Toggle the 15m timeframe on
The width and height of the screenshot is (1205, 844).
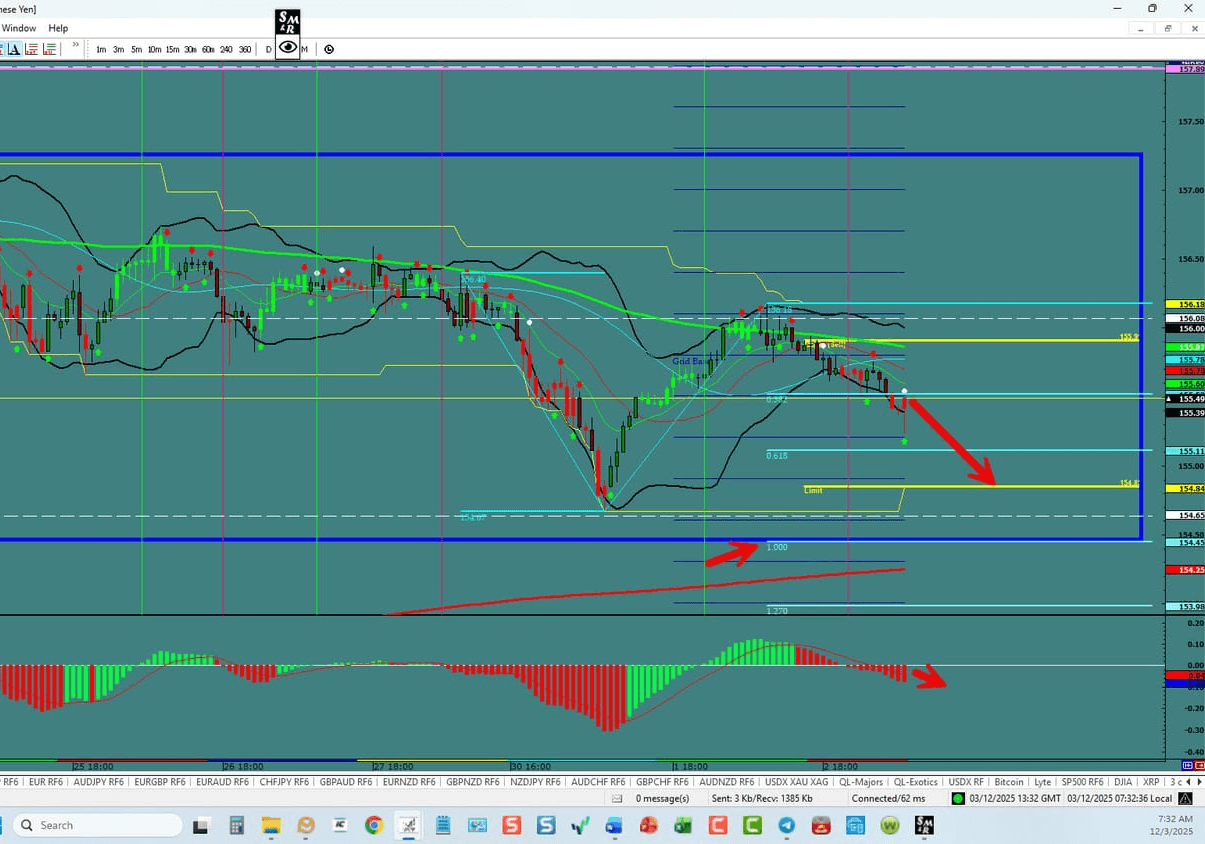(x=172, y=49)
